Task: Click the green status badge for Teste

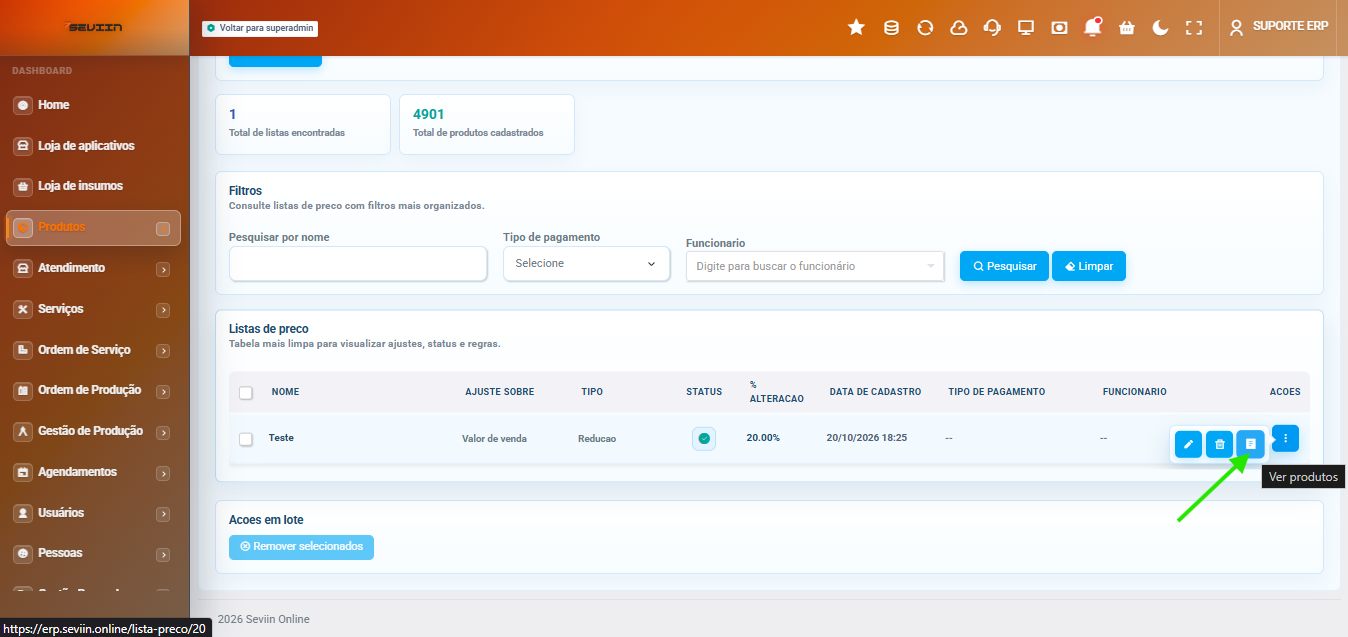Action: (x=704, y=438)
